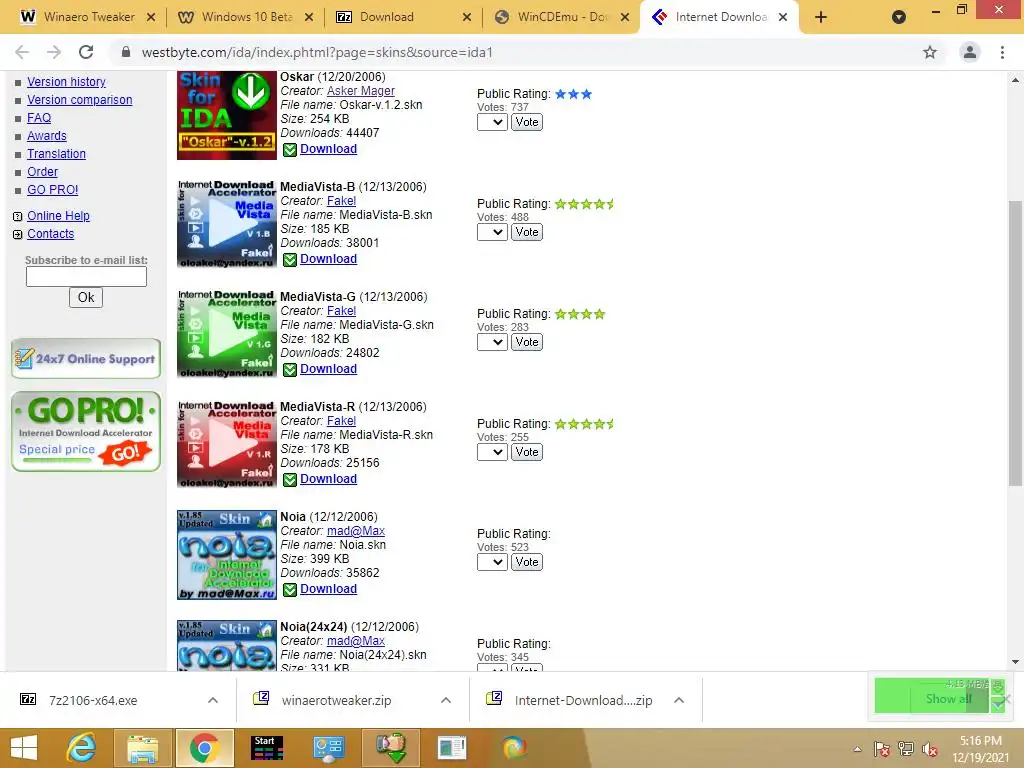Click the green download icon for MediaVista-G
The image size is (1024, 768).
pos(290,370)
